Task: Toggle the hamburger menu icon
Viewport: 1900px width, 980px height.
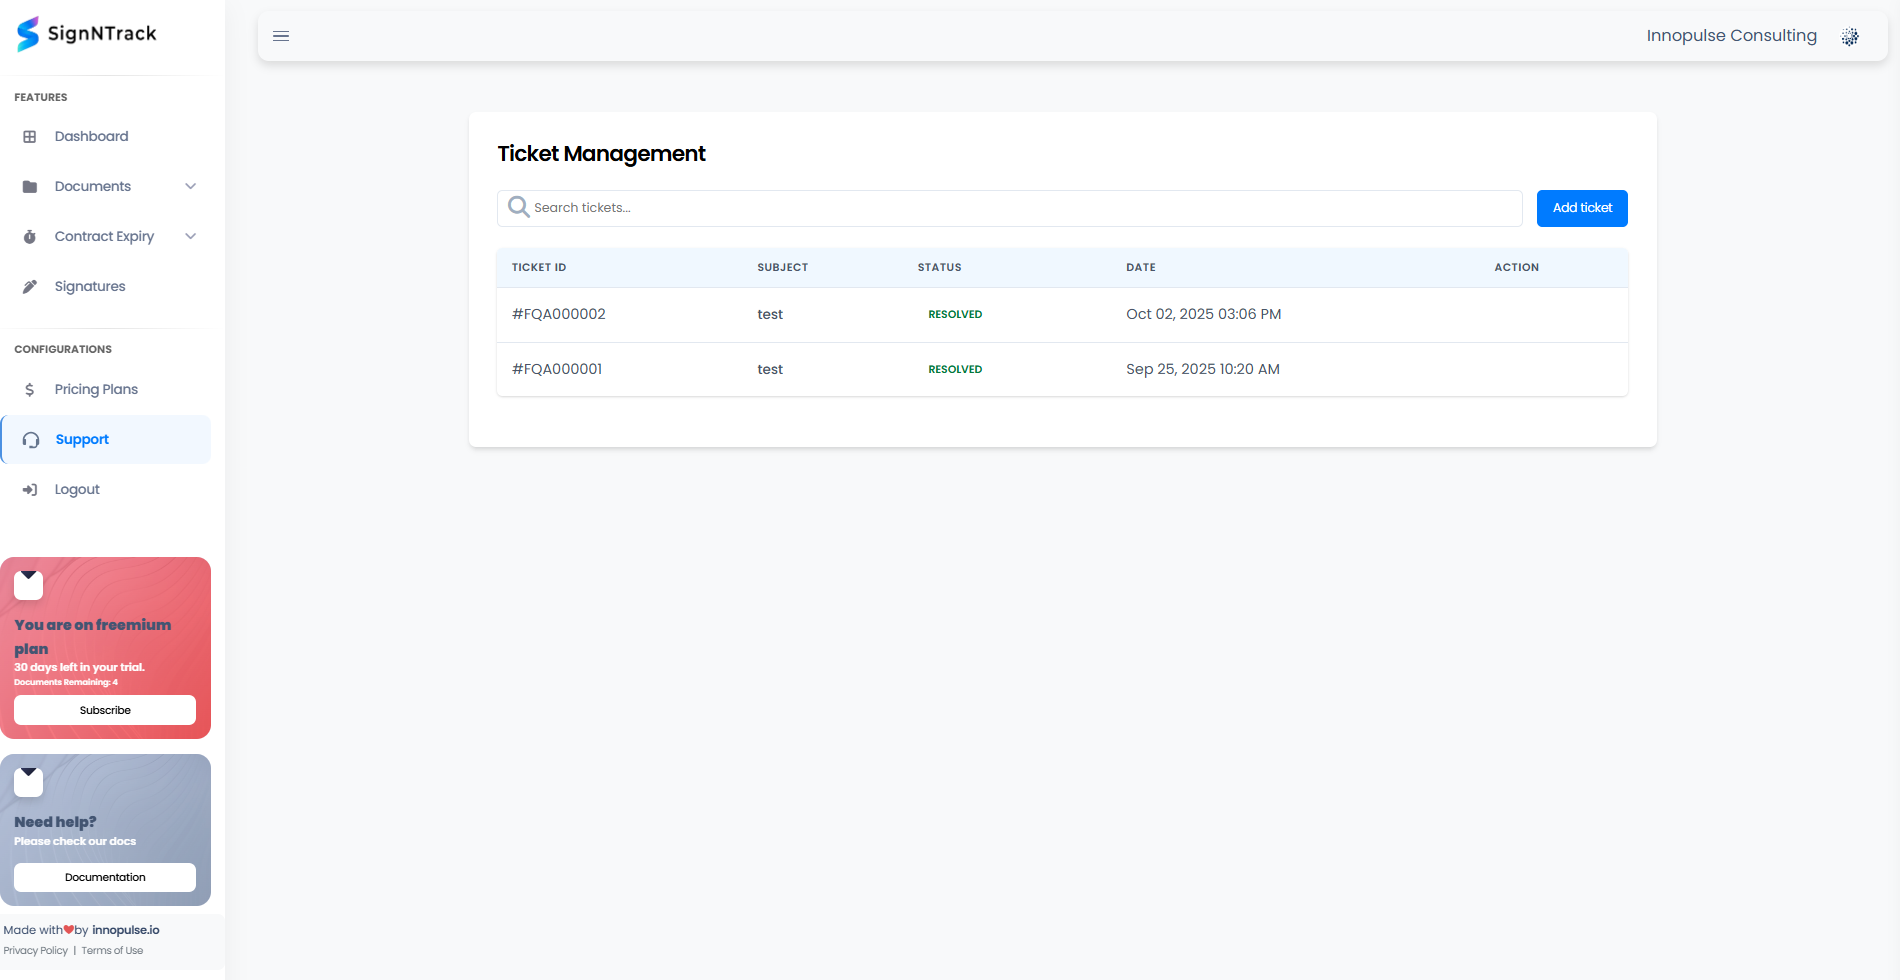Action: click(x=281, y=36)
